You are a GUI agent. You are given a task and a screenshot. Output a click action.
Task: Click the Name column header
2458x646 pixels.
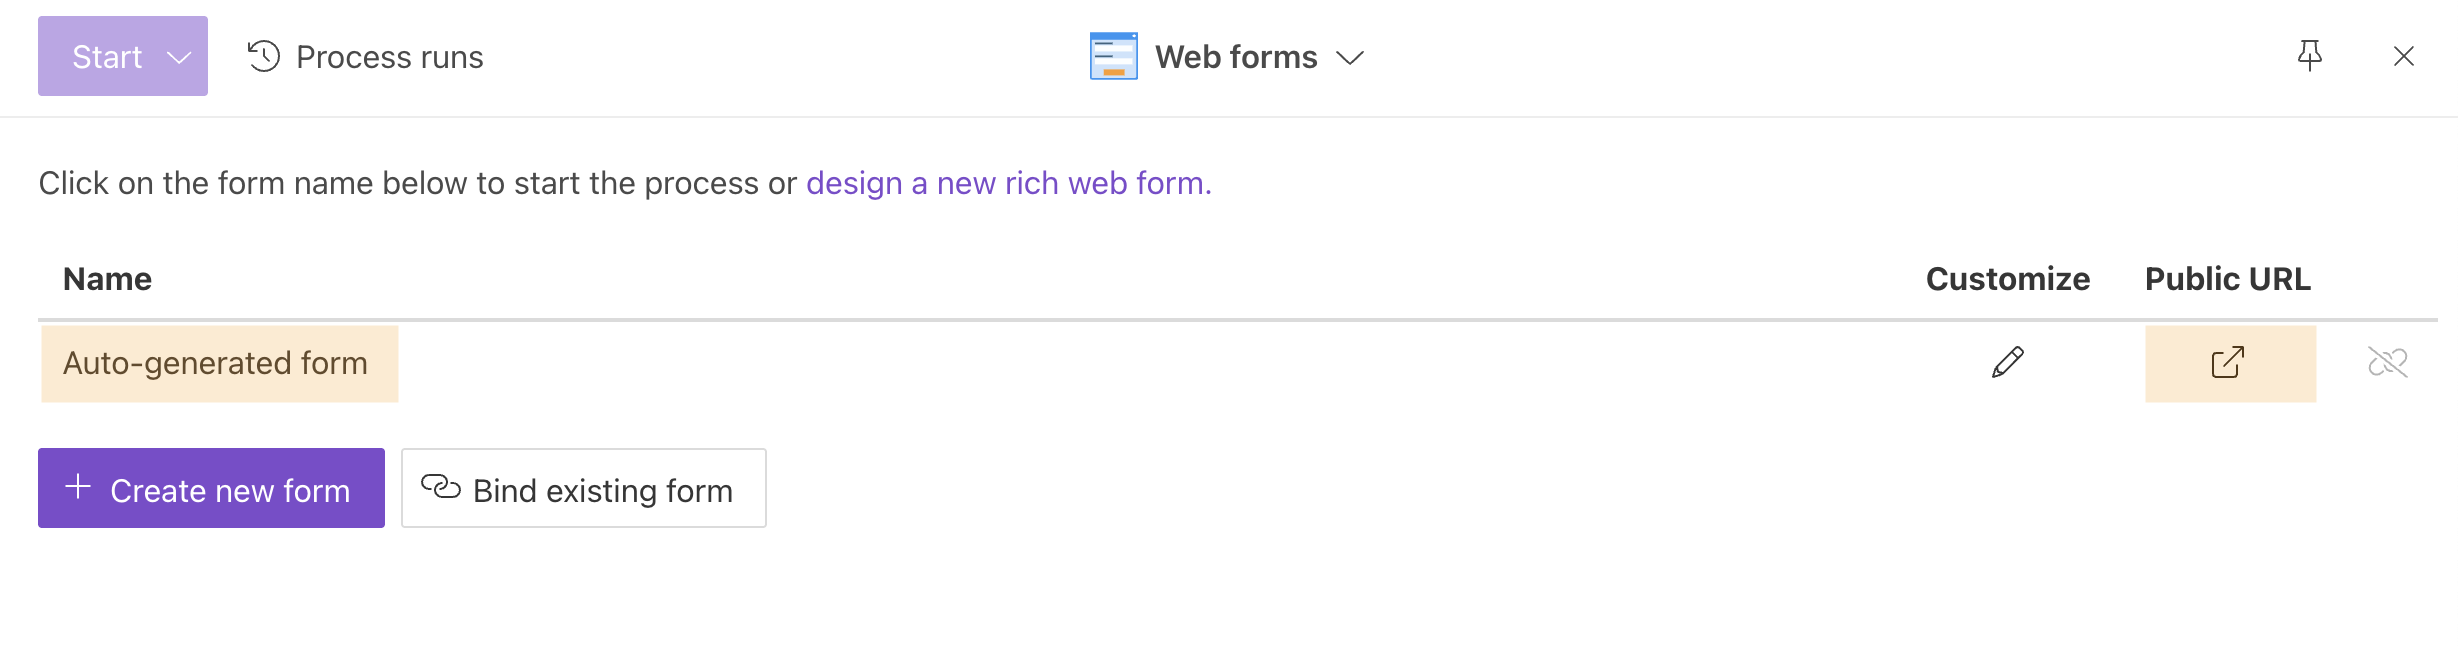click(x=108, y=279)
